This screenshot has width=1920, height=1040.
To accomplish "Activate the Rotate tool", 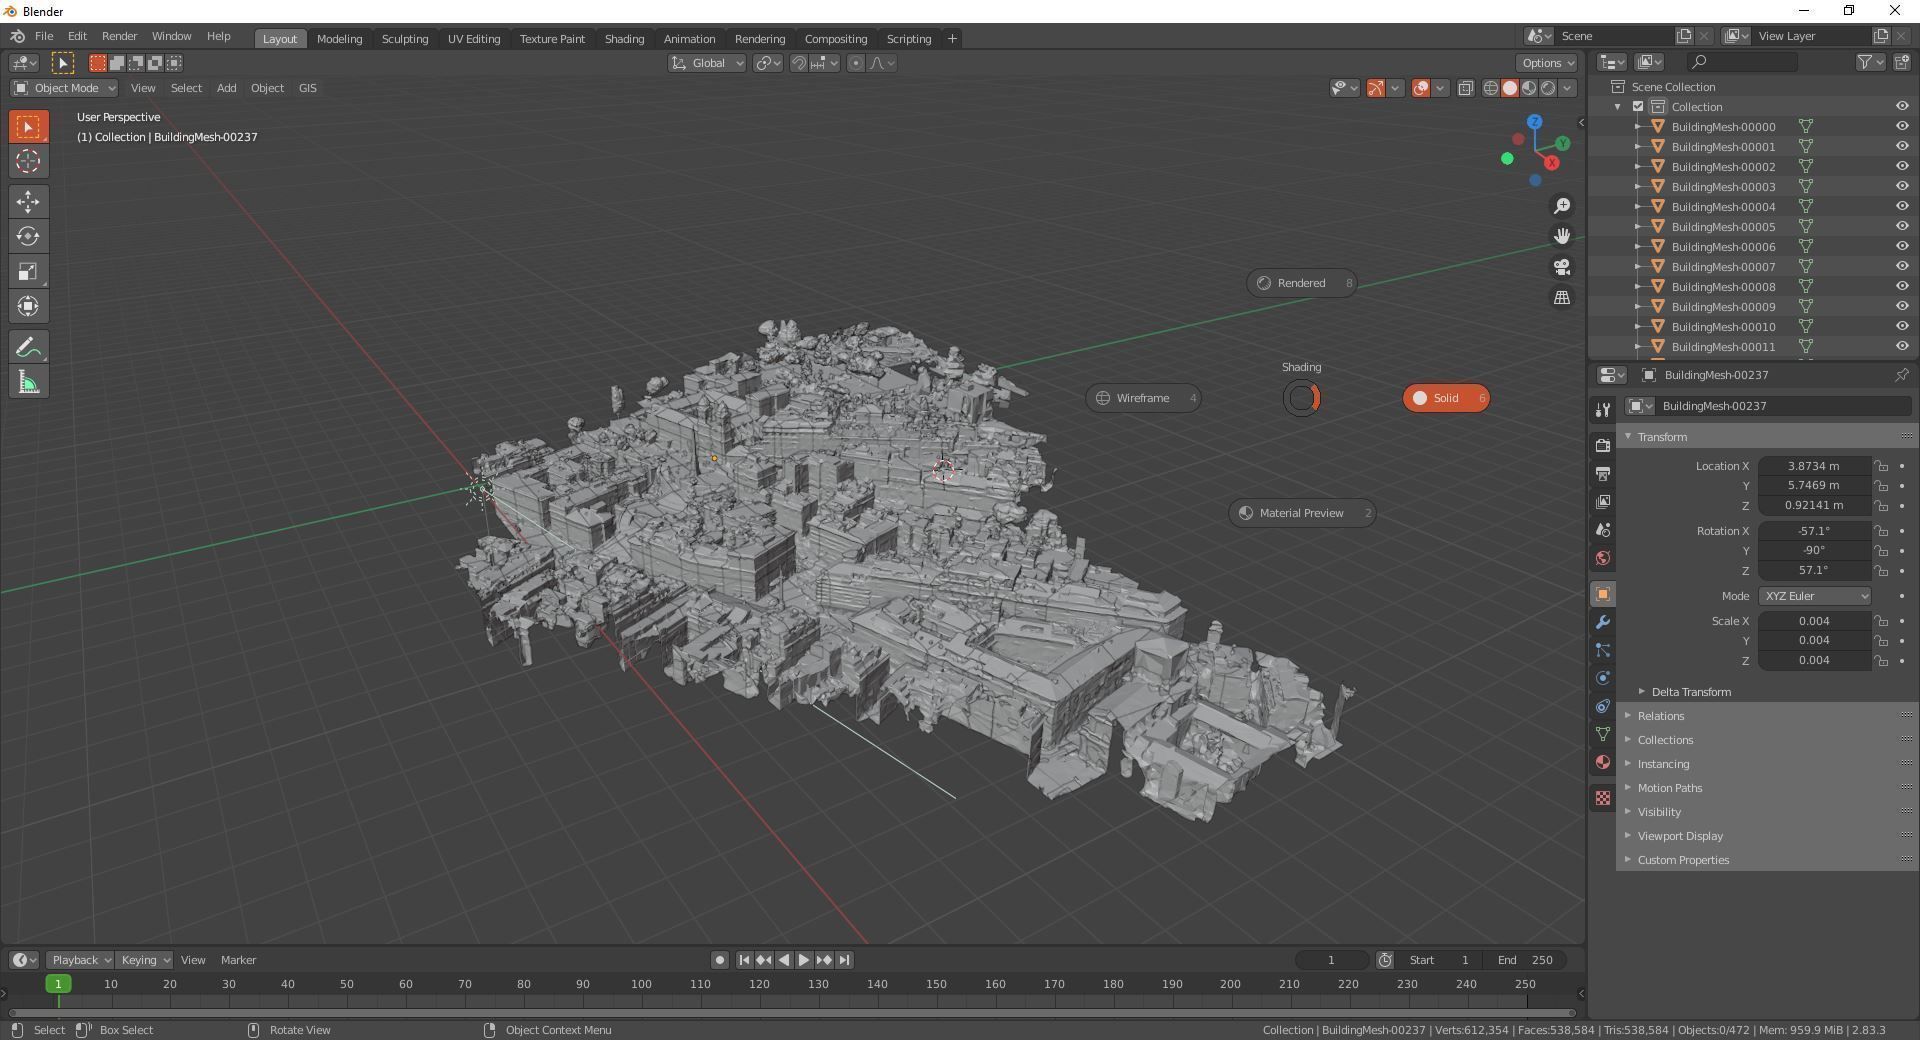I will tap(28, 237).
